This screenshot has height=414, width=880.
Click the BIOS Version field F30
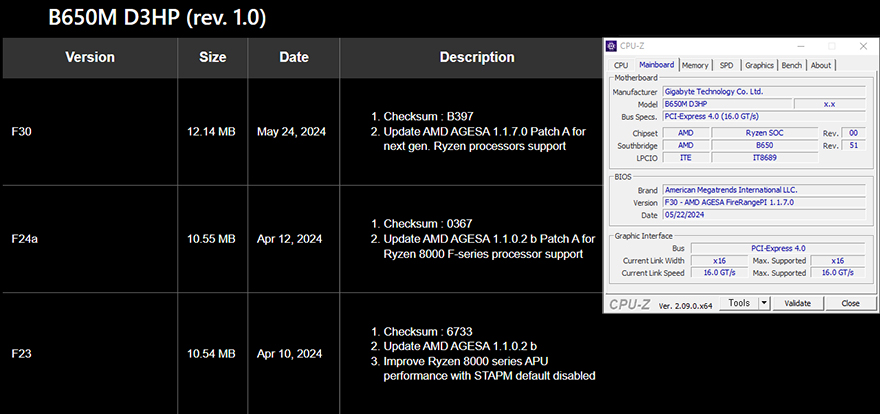764,203
